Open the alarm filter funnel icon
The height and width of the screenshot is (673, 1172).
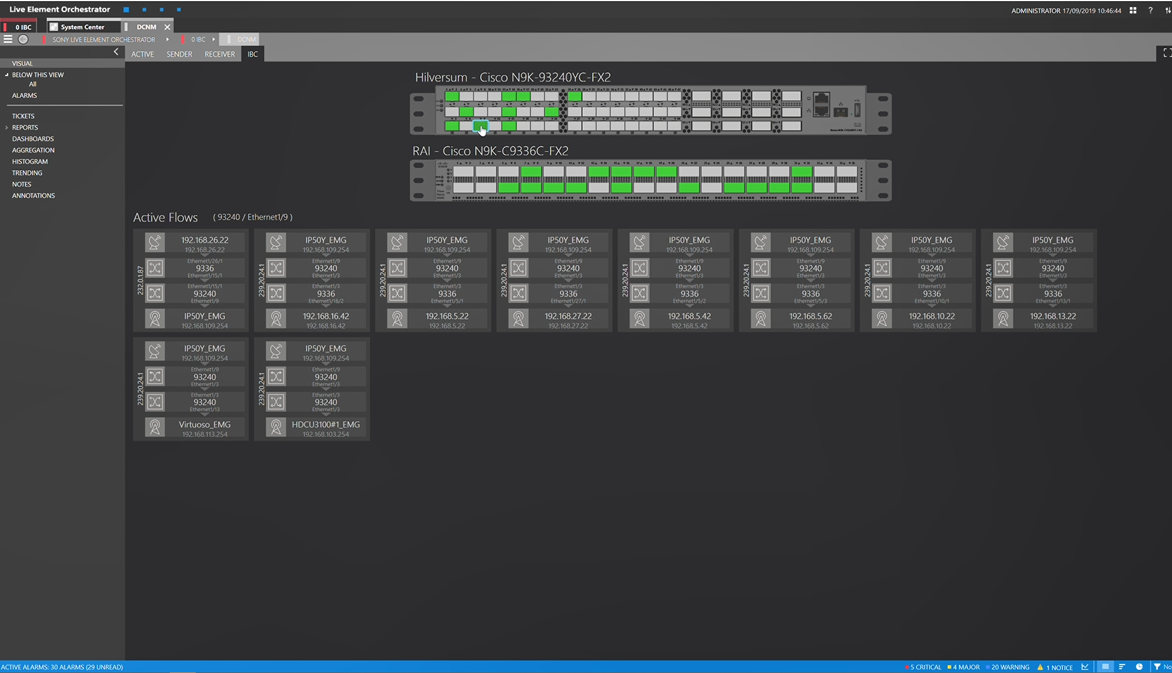click(1157, 667)
